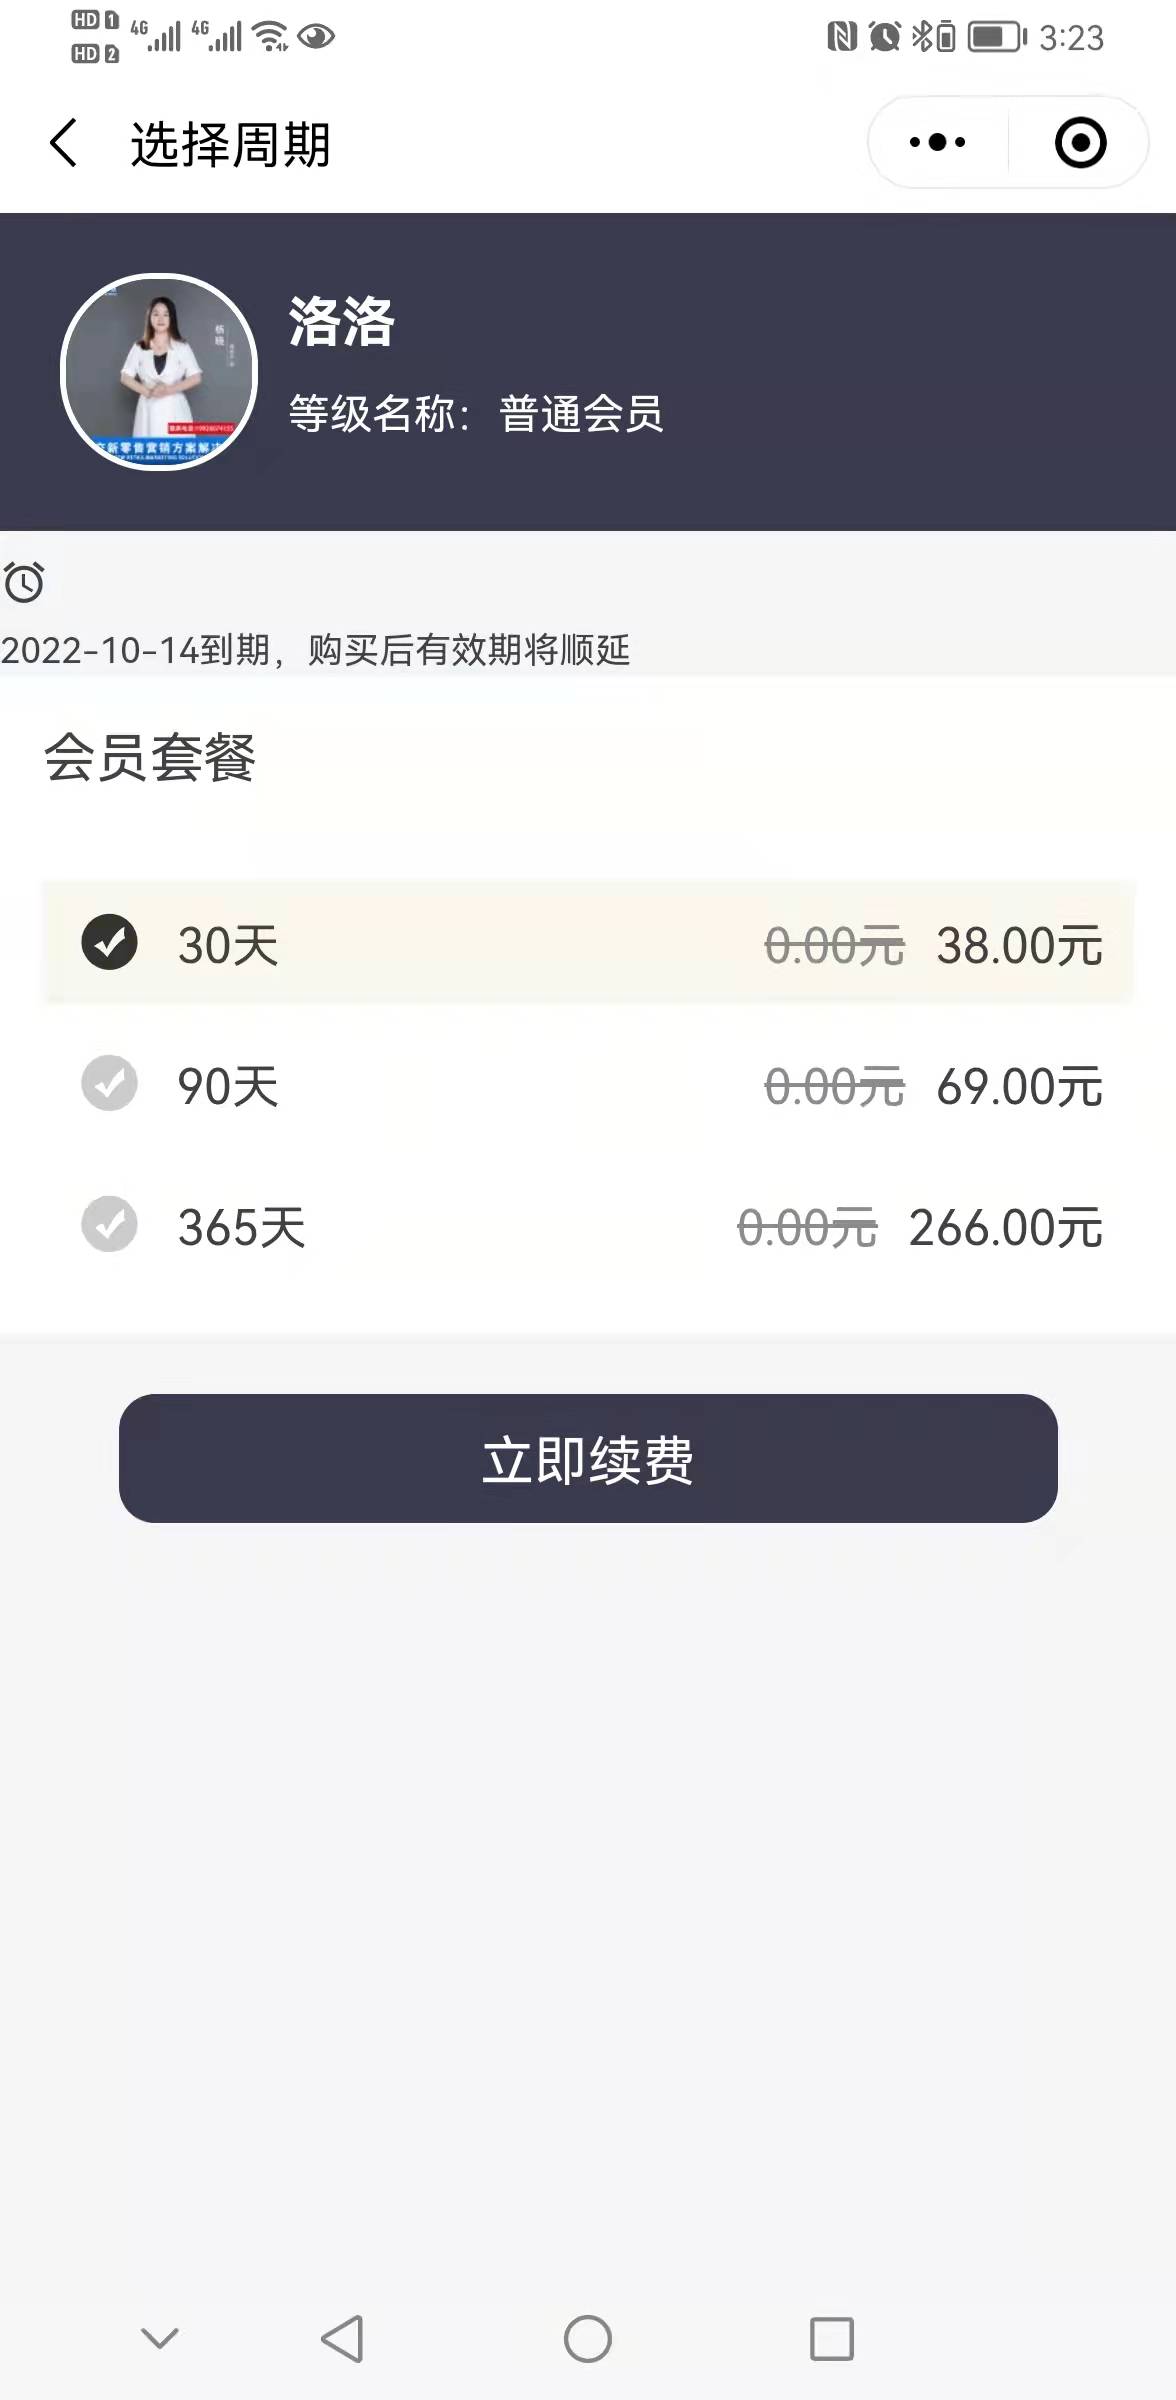This screenshot has width=1176, height=2400.
Task: Select the 365天 plan radio check
Action: 109,1224
